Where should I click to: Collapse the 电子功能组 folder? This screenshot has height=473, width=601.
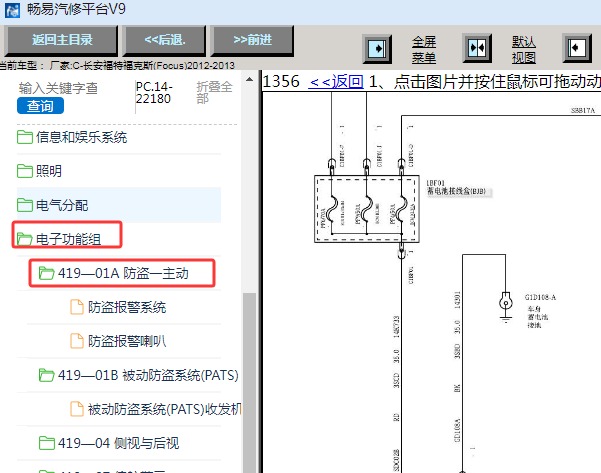[67, 238]
